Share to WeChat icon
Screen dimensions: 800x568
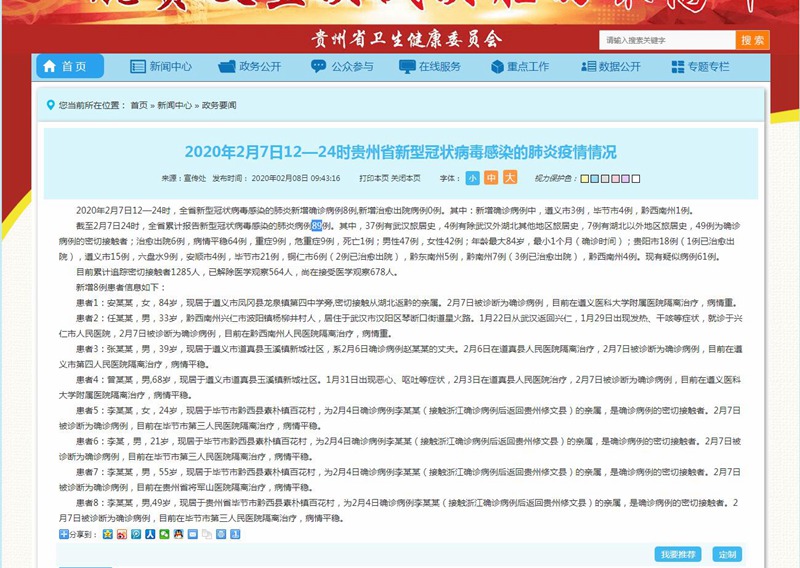(164, 534)
